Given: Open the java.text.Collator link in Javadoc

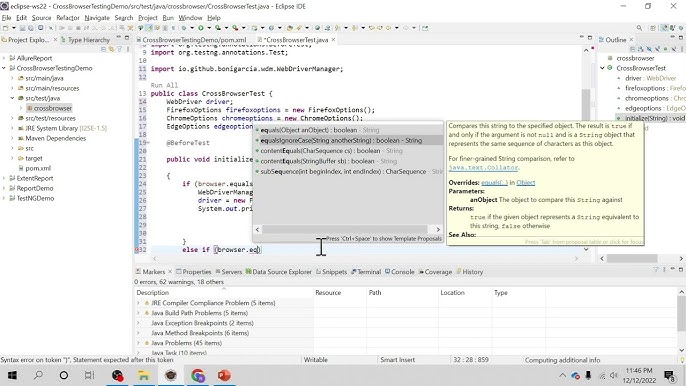Looking at the screenshot, I should tap(483, 168).
